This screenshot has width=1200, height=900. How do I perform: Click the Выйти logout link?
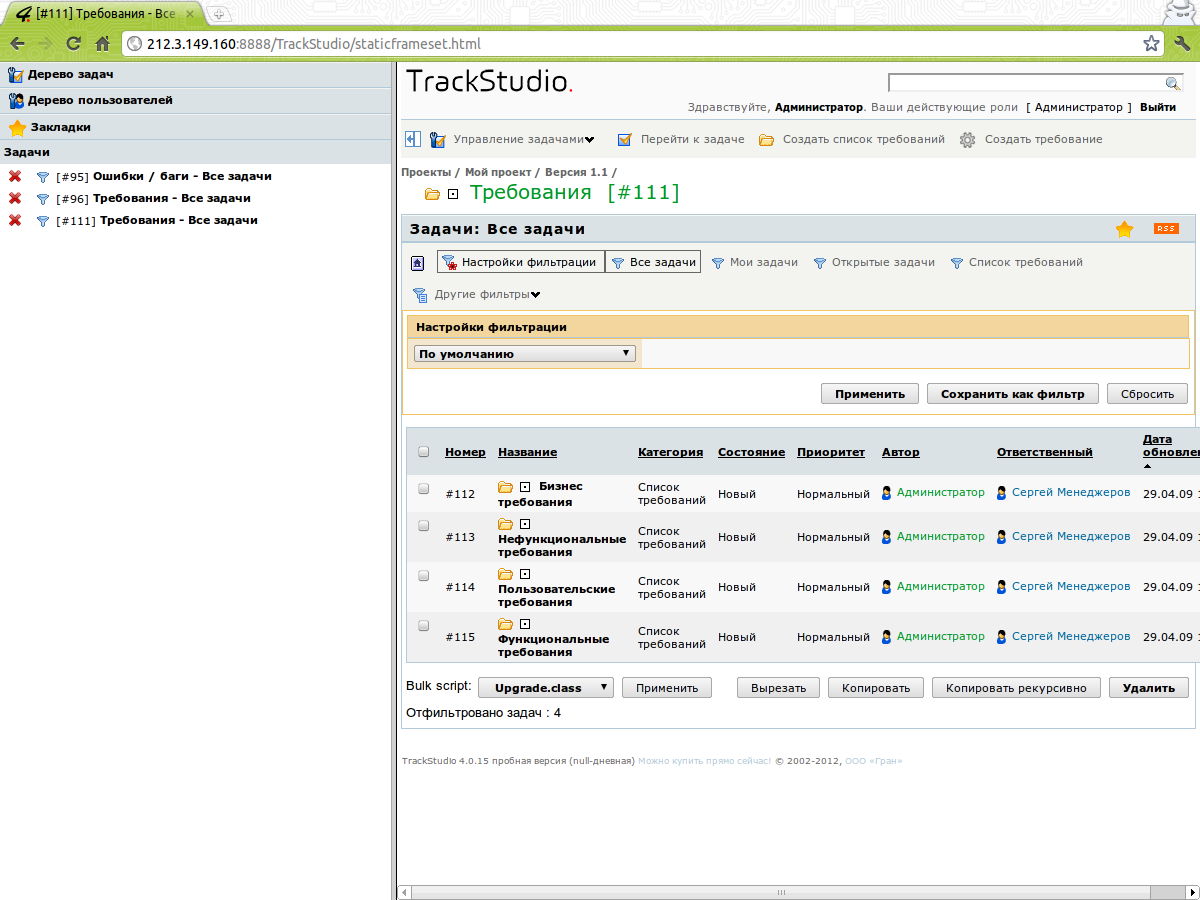pos(1158,107)
